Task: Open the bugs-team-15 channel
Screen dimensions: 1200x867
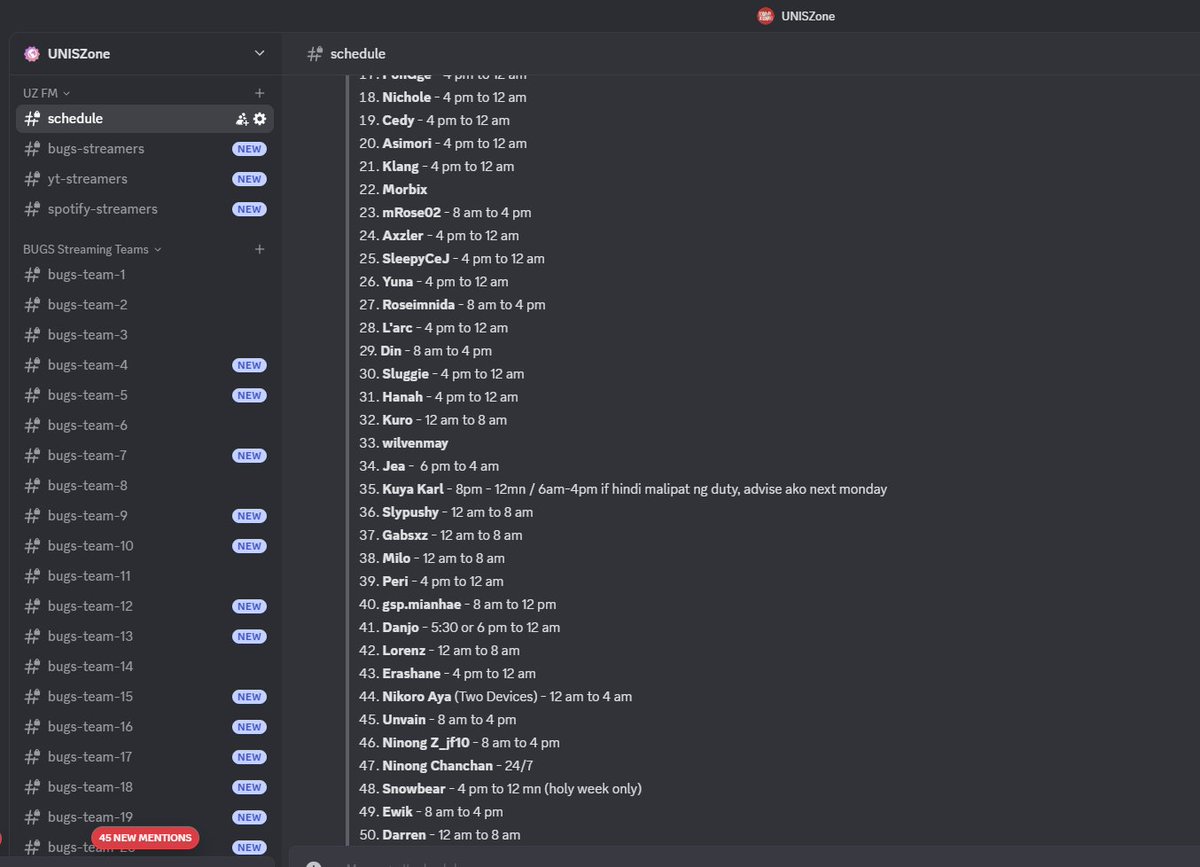Action: 145,696
